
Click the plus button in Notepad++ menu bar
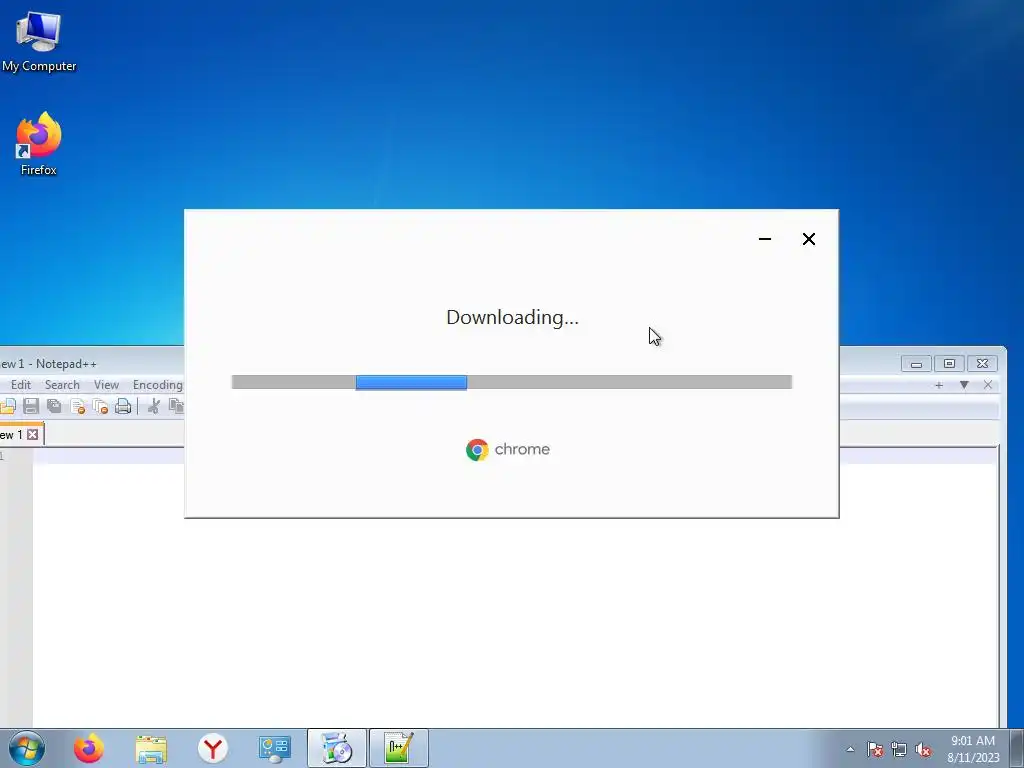[939, 385]
